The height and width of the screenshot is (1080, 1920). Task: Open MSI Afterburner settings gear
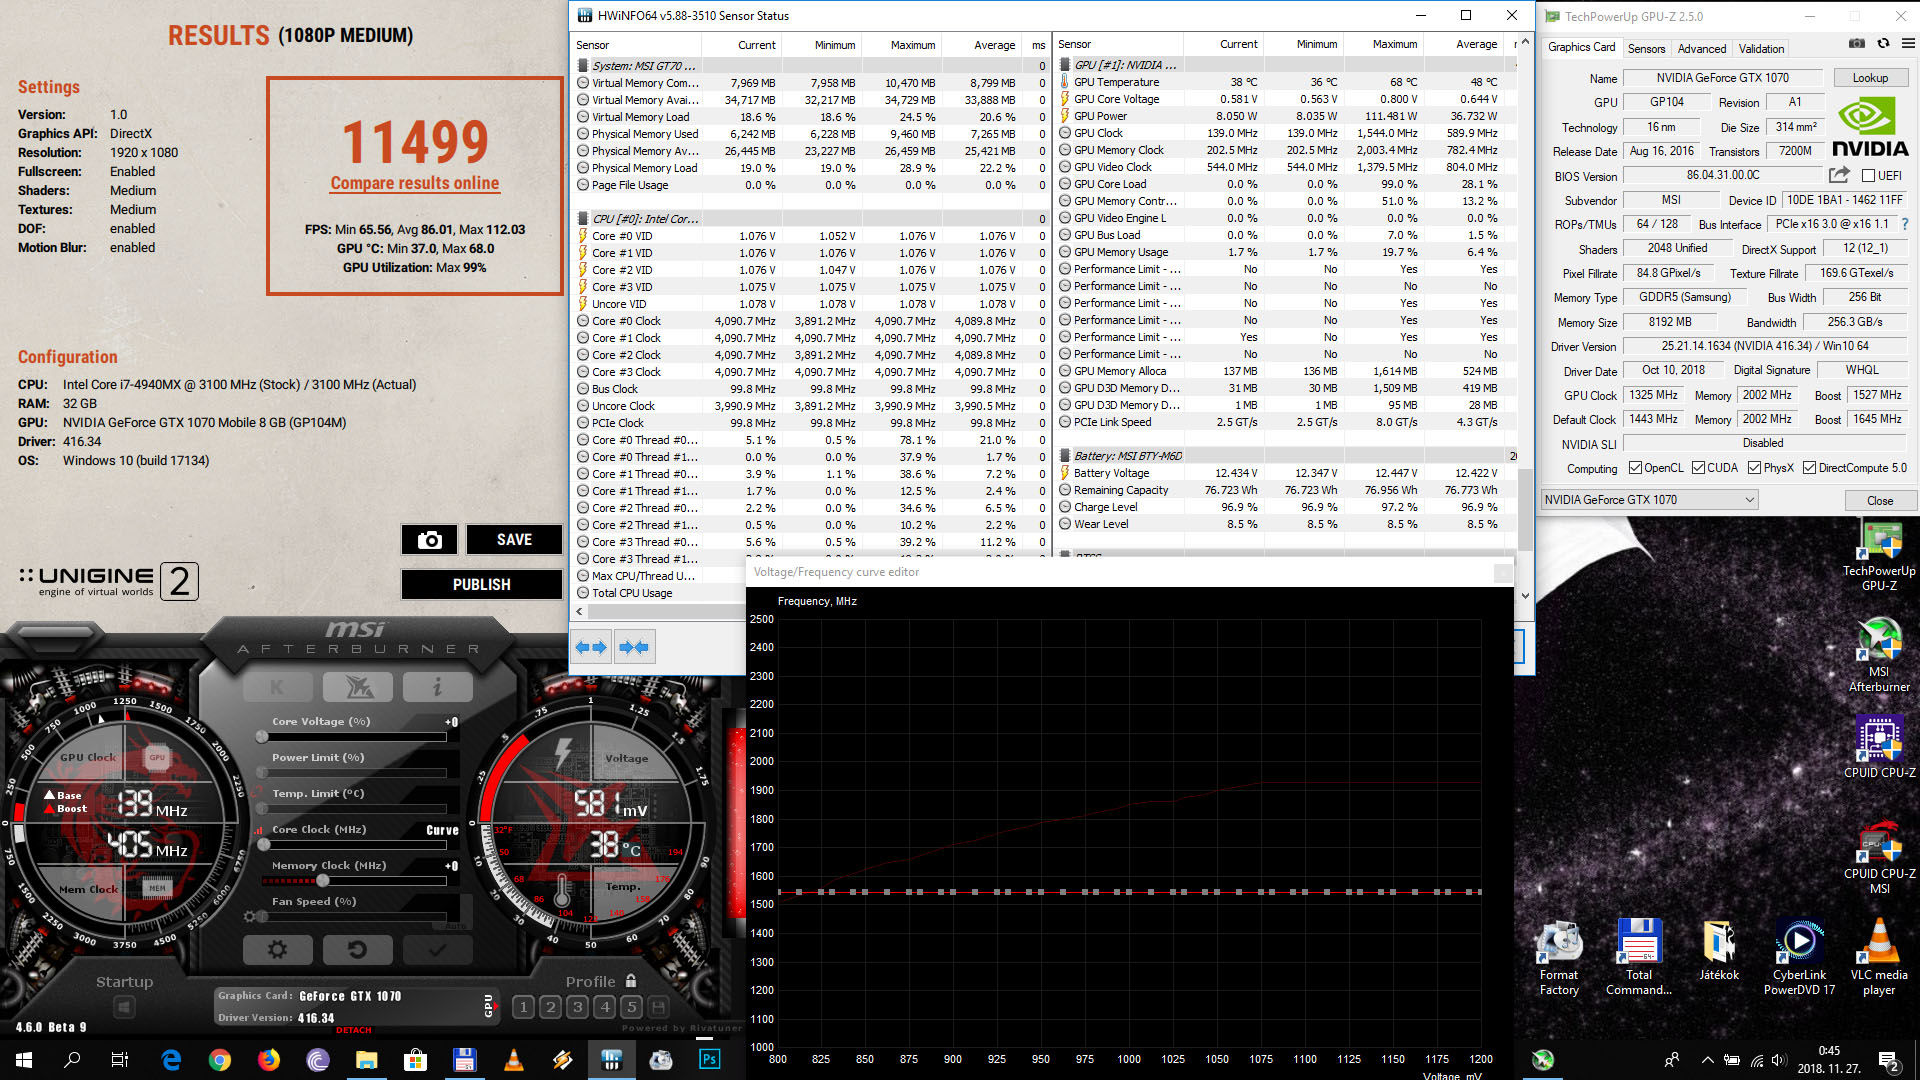click(278, 949)
